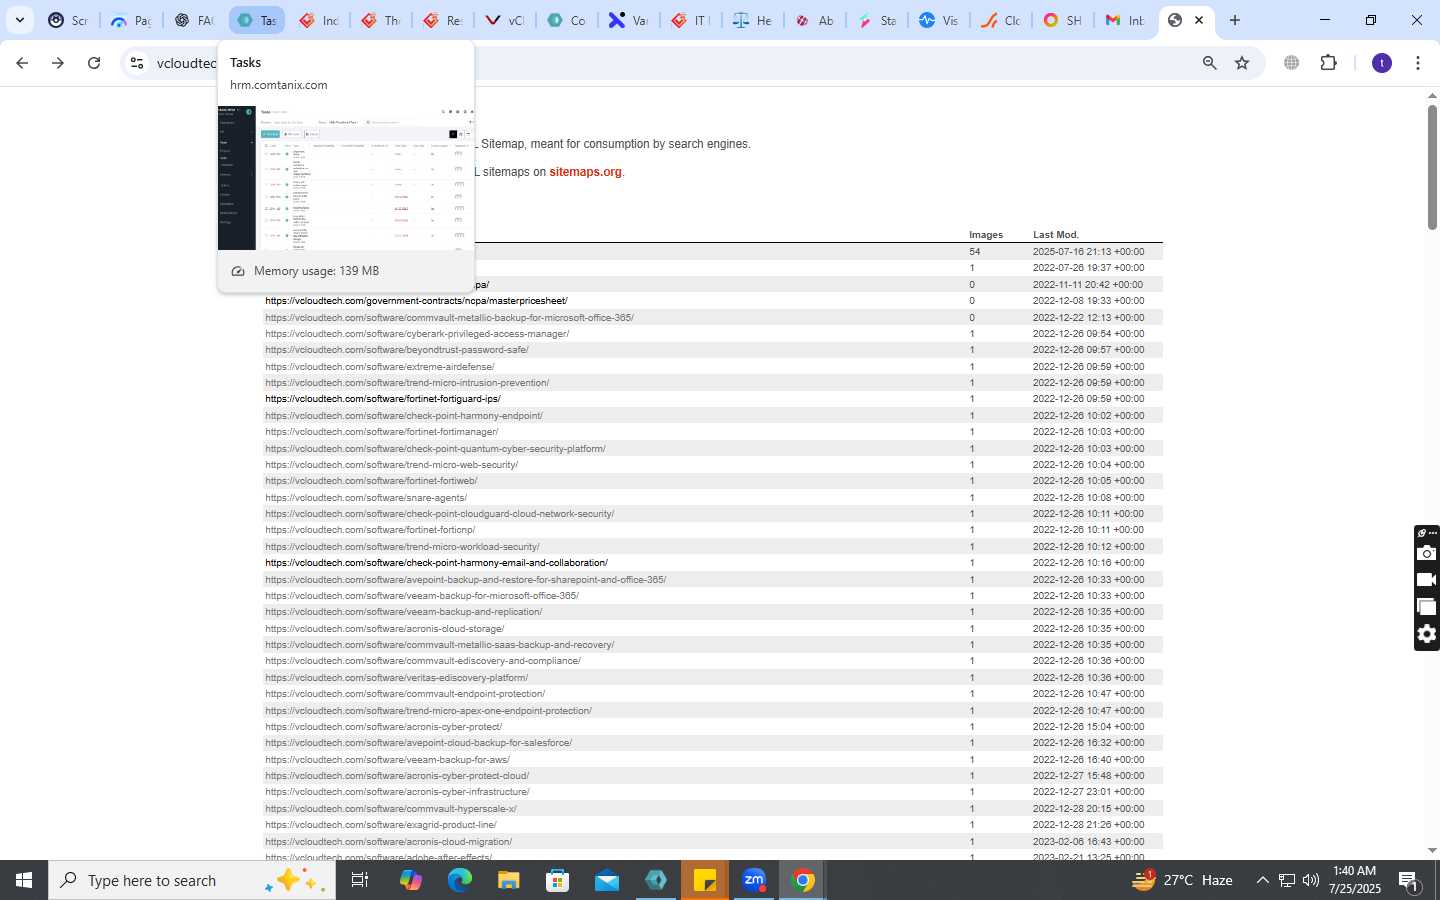Screen dimensions: 1440x900
Task: Click the screenshot camera icon in side widget
Action: click(x=1427, y=553)
